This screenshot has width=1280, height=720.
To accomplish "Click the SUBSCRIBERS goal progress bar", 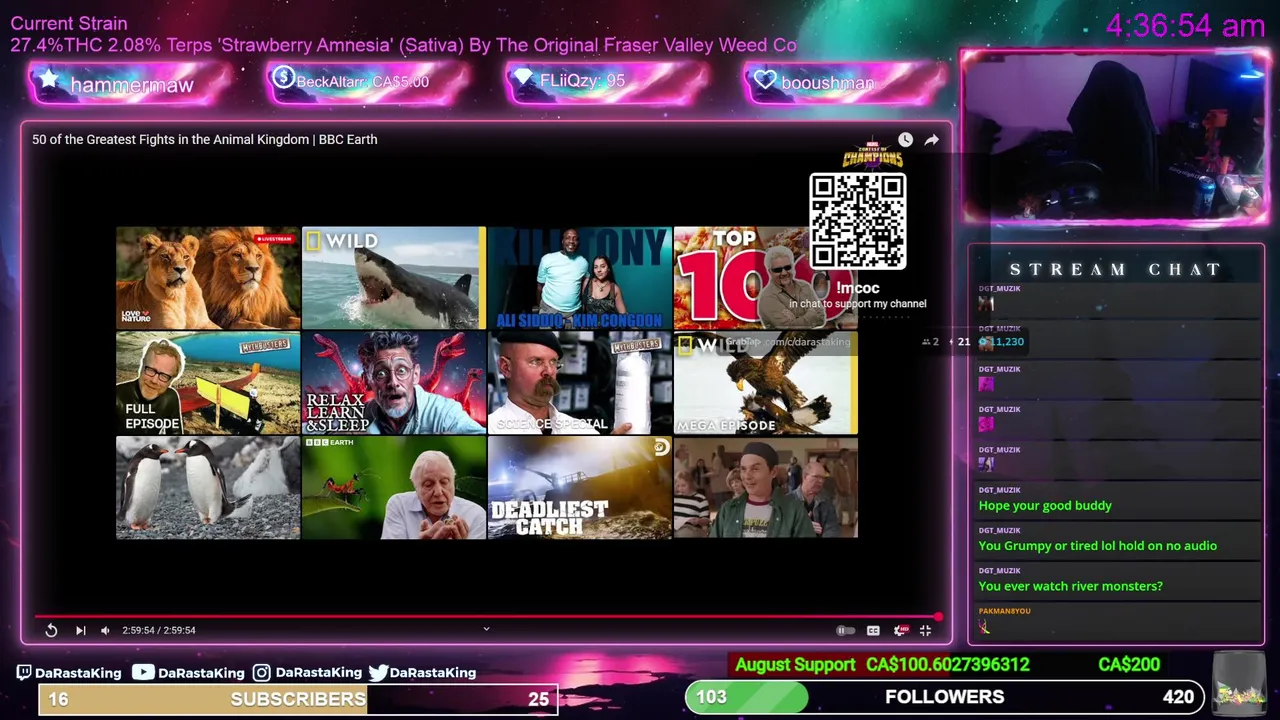I will tap(298, 699).
